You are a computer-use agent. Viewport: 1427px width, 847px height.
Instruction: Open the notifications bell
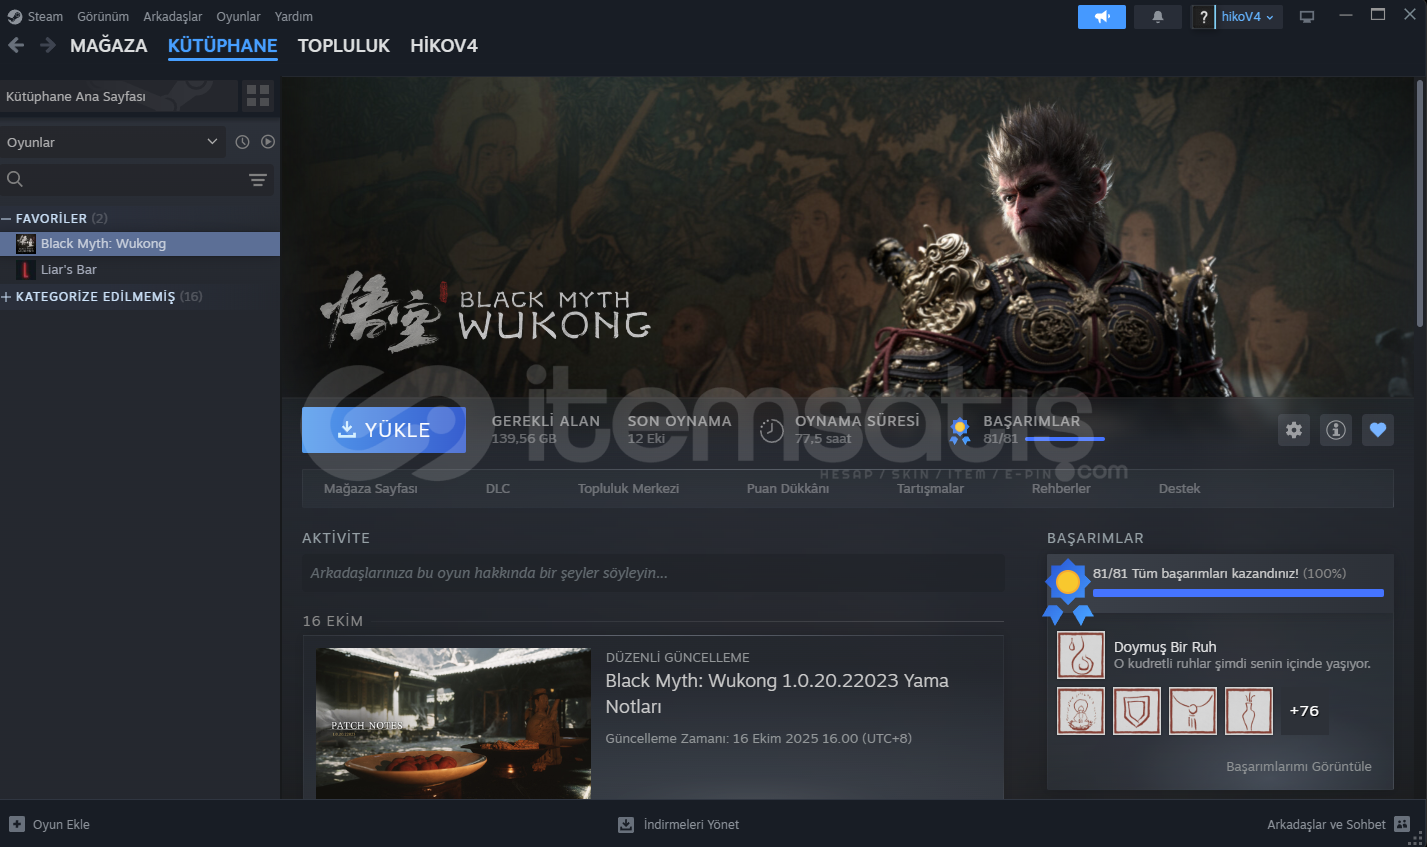(x=1158, y=17)
